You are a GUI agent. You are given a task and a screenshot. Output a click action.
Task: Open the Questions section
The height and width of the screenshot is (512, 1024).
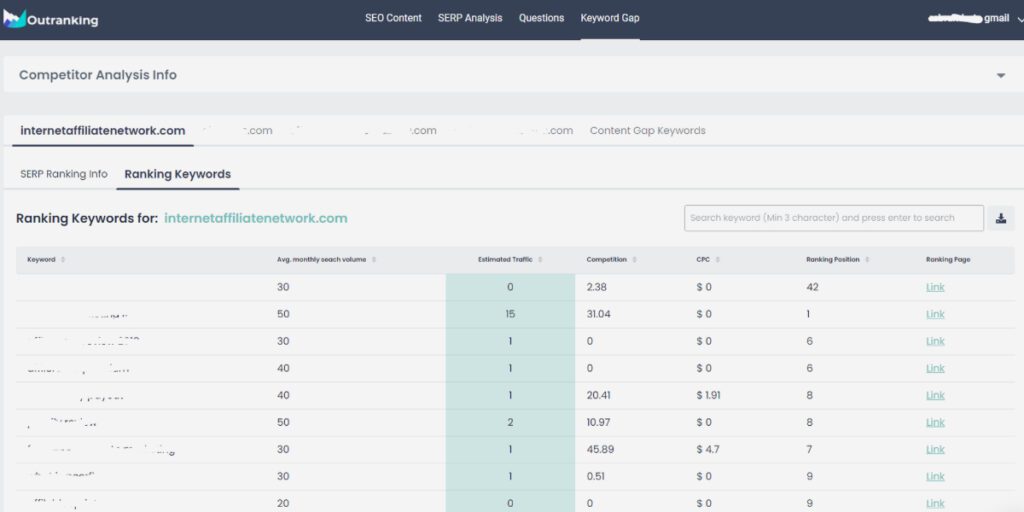point(541,18)
